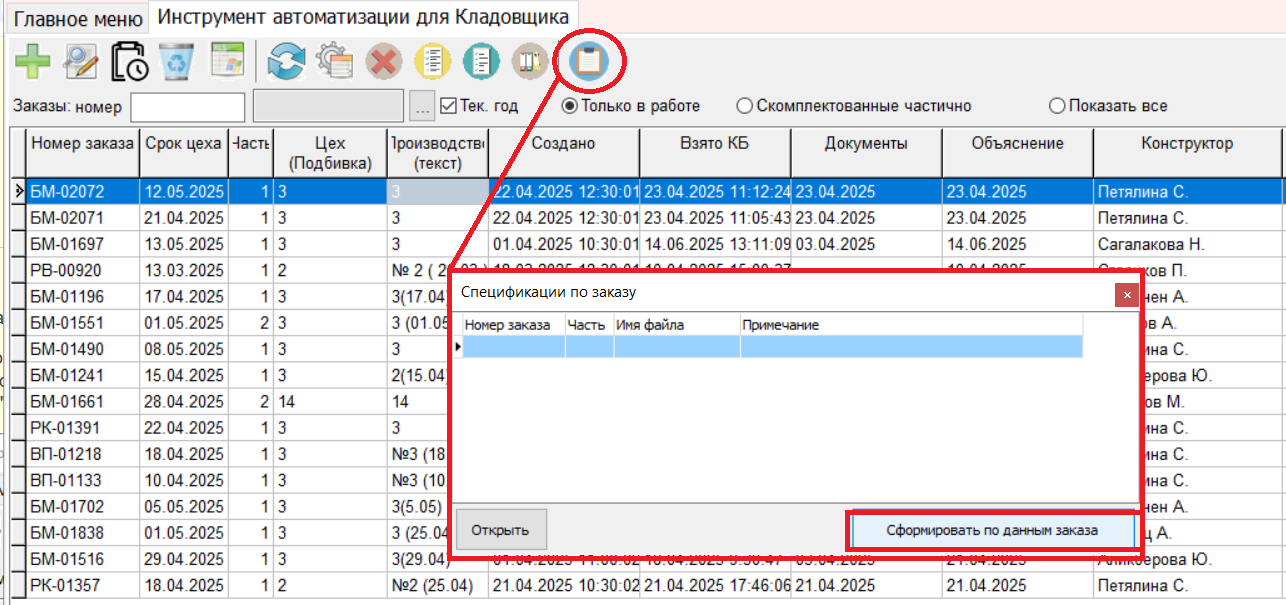Image resolution: width=1286 pixels, height=605 pixels.
Task: Click the red cross cancel icon
Action: point(383,63)
